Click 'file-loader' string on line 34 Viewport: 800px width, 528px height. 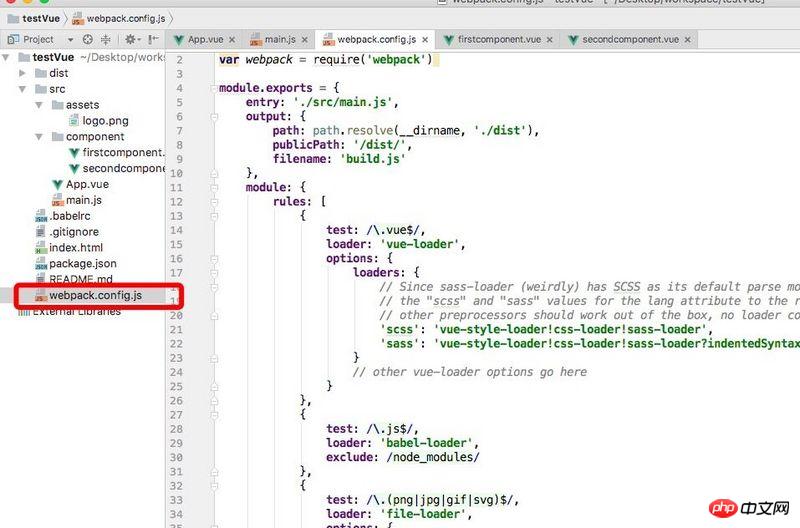coord(423,514)
